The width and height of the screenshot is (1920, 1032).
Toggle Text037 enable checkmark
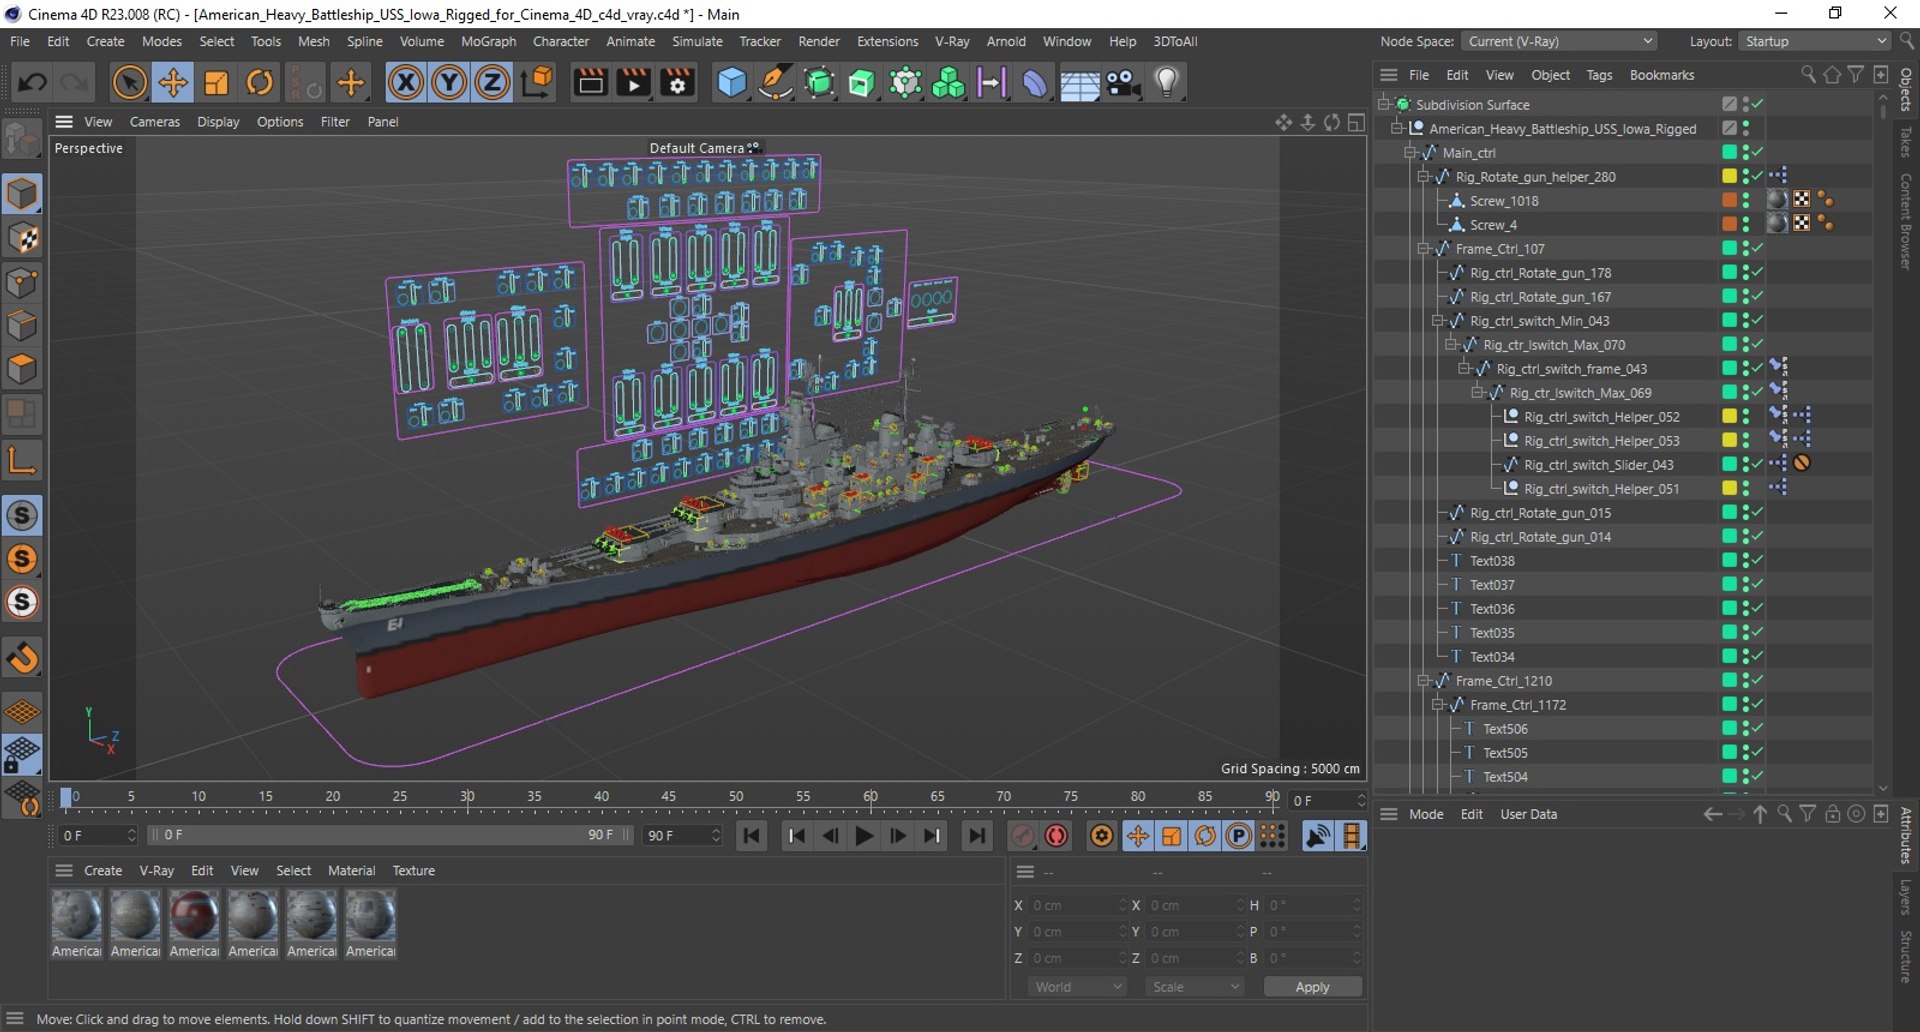click(1757, 584)
